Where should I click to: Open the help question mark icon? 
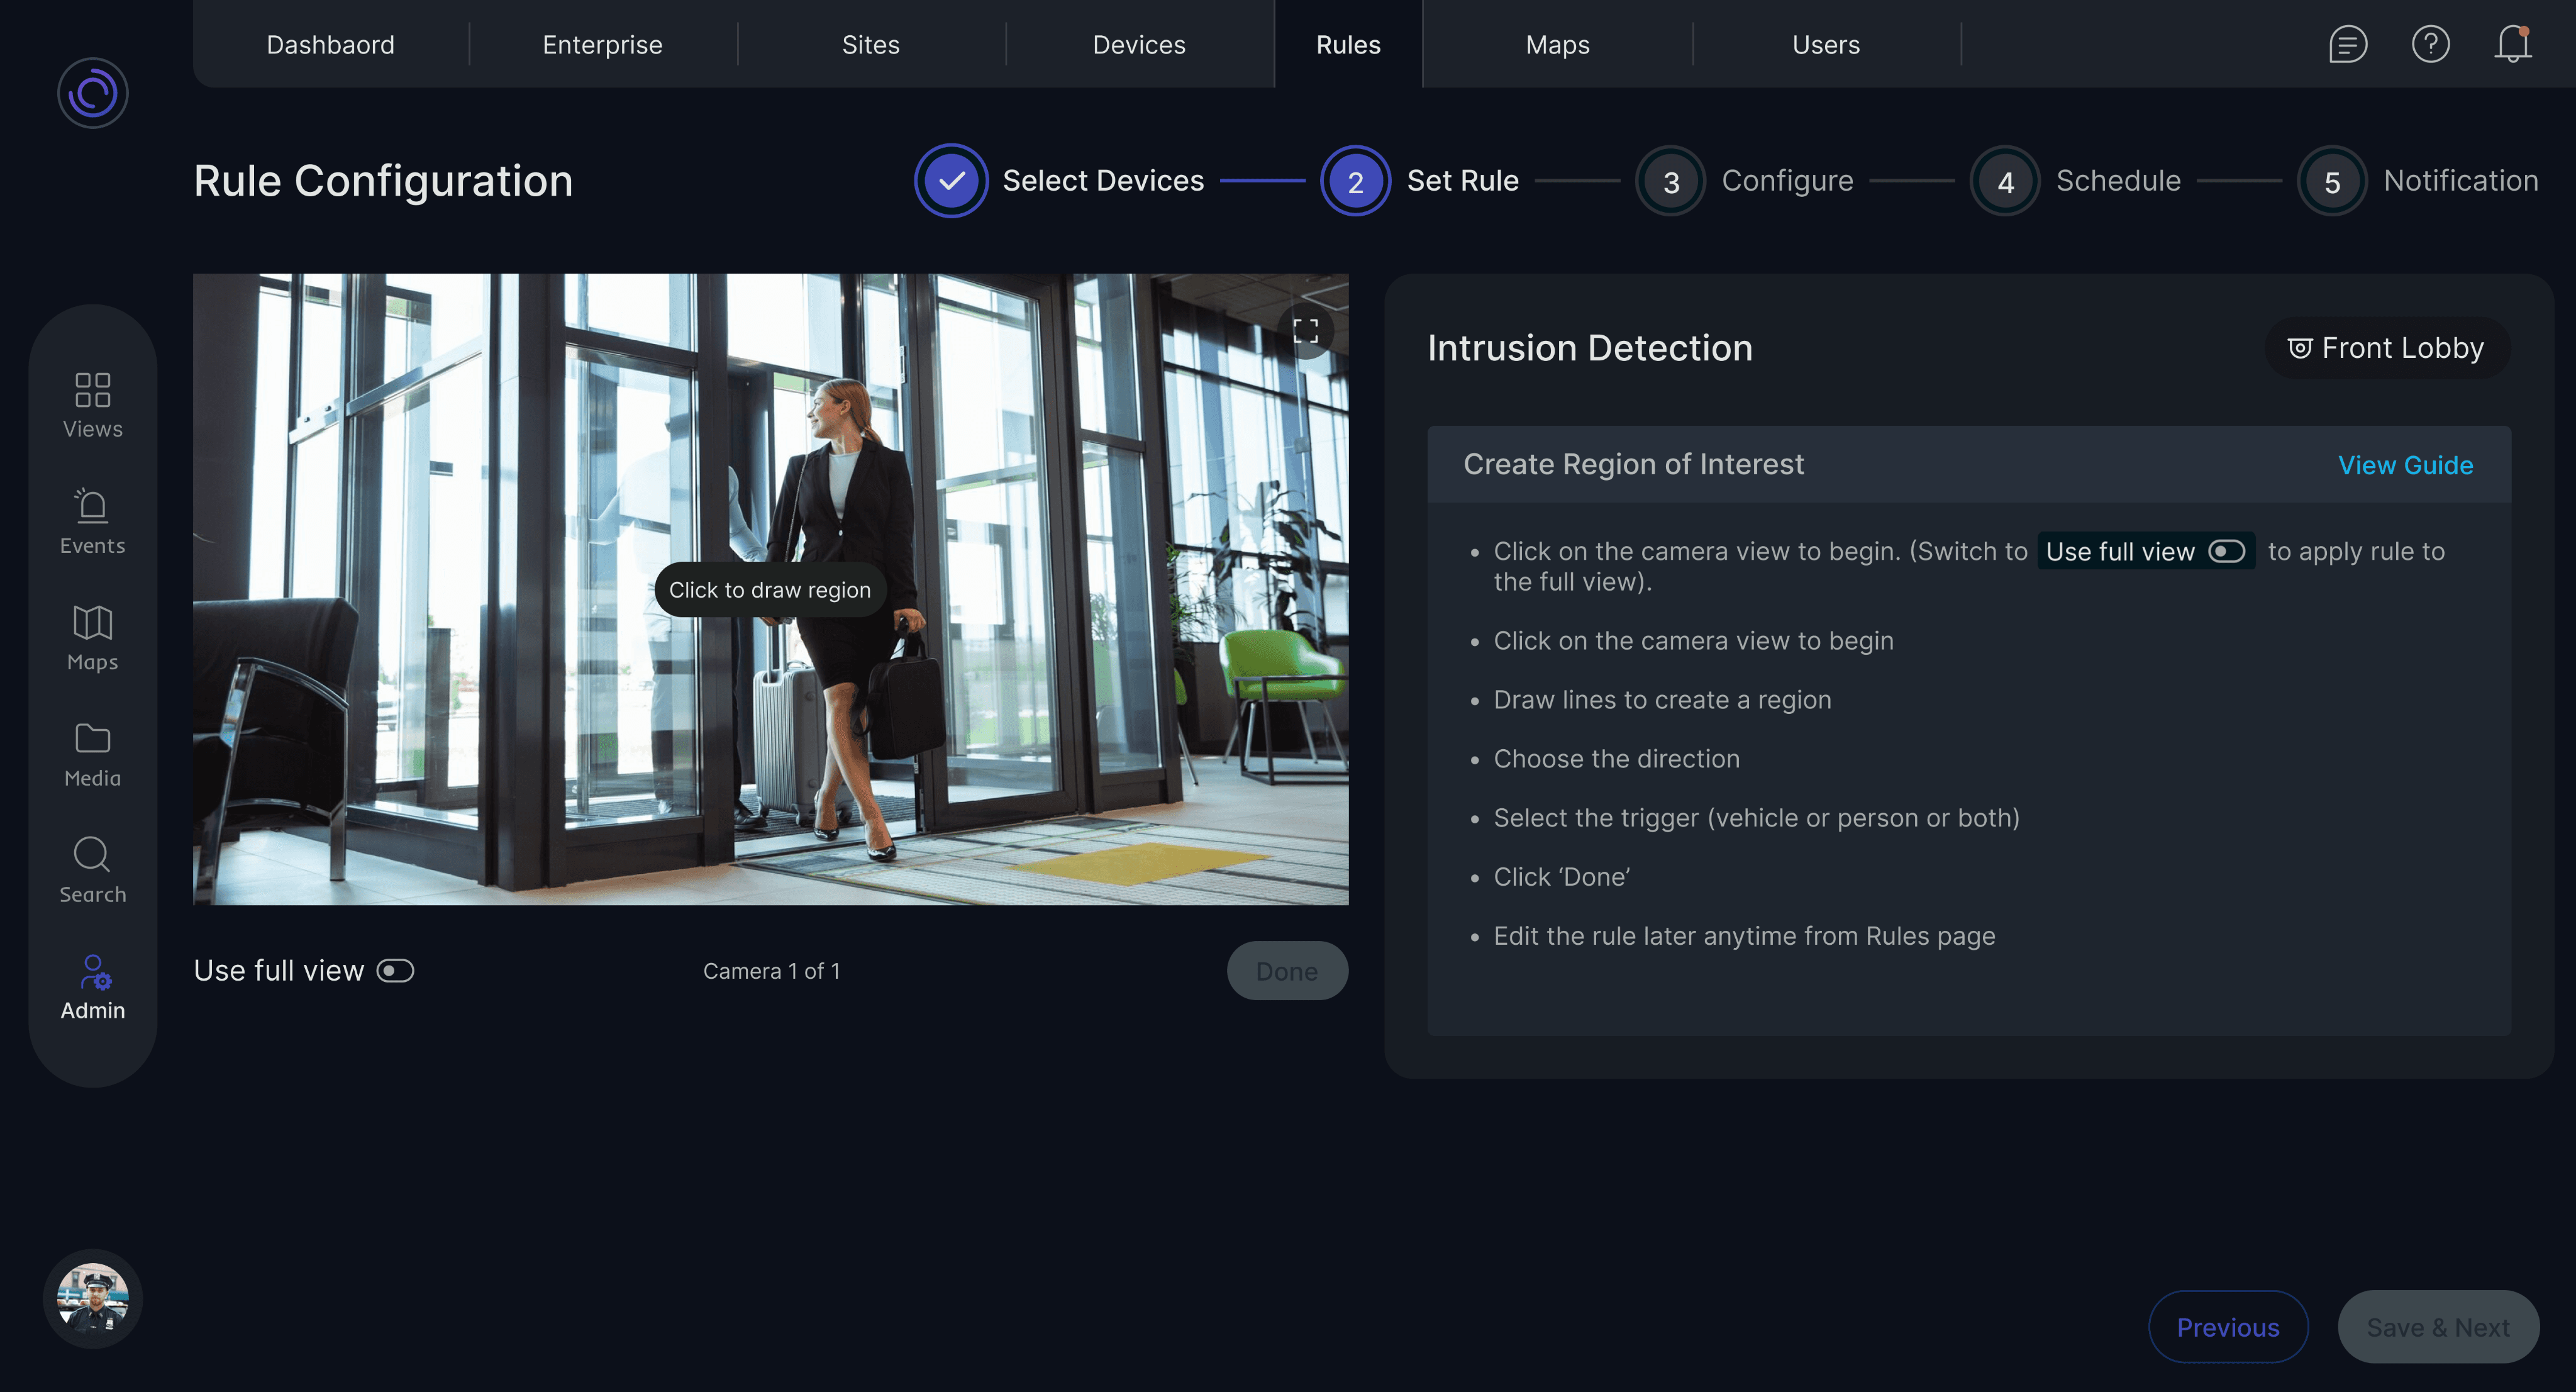[2430, 45]
